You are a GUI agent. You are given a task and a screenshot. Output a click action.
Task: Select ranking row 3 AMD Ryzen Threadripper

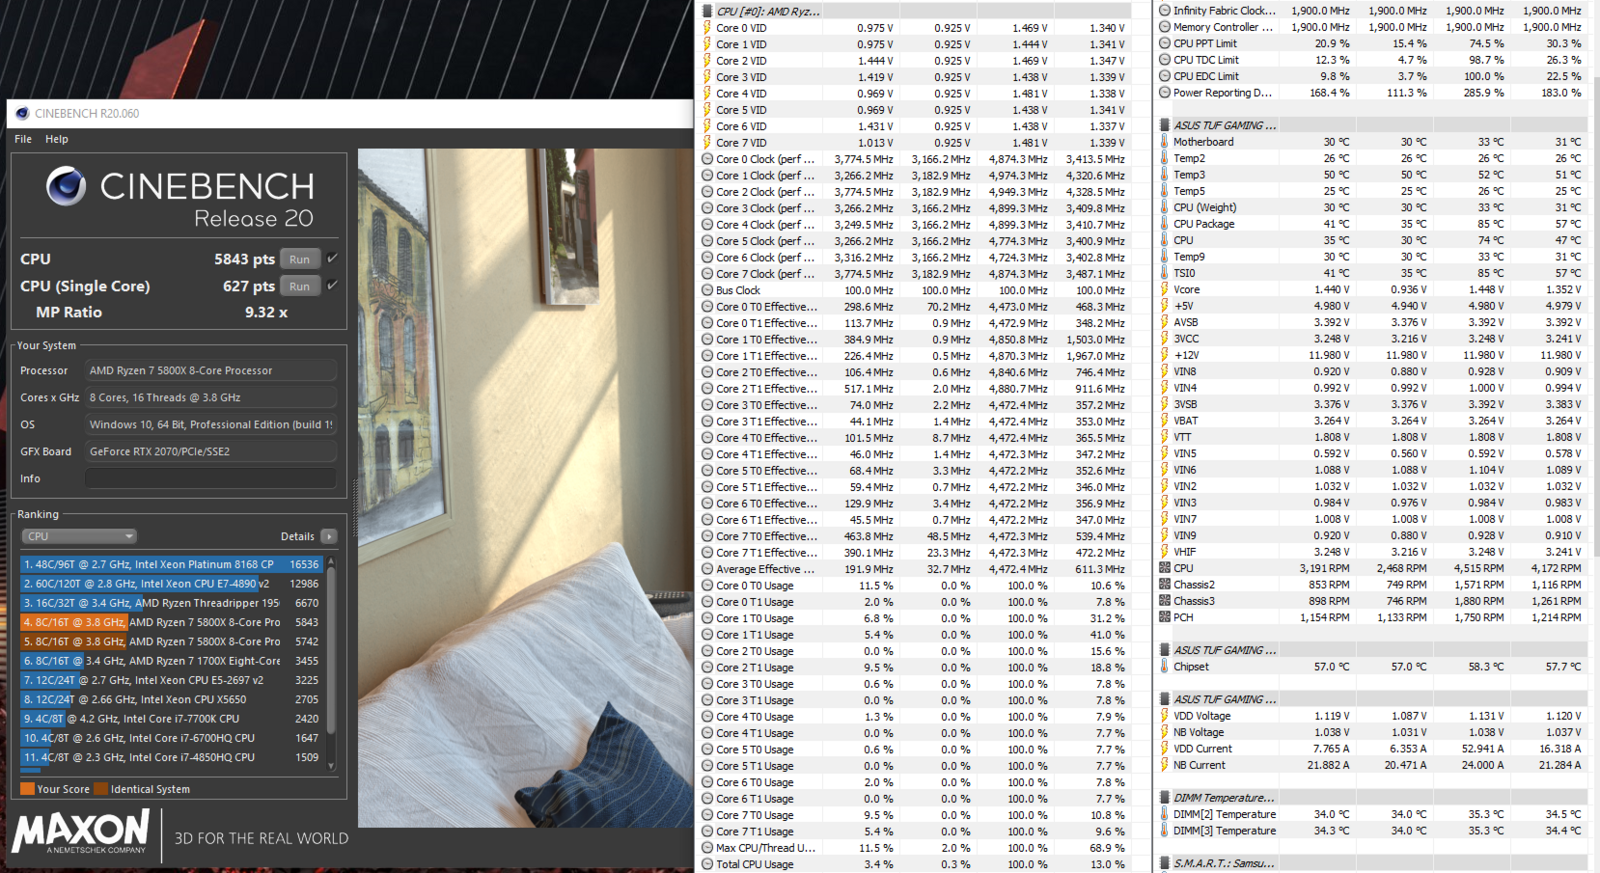click(x=171, y=603)
